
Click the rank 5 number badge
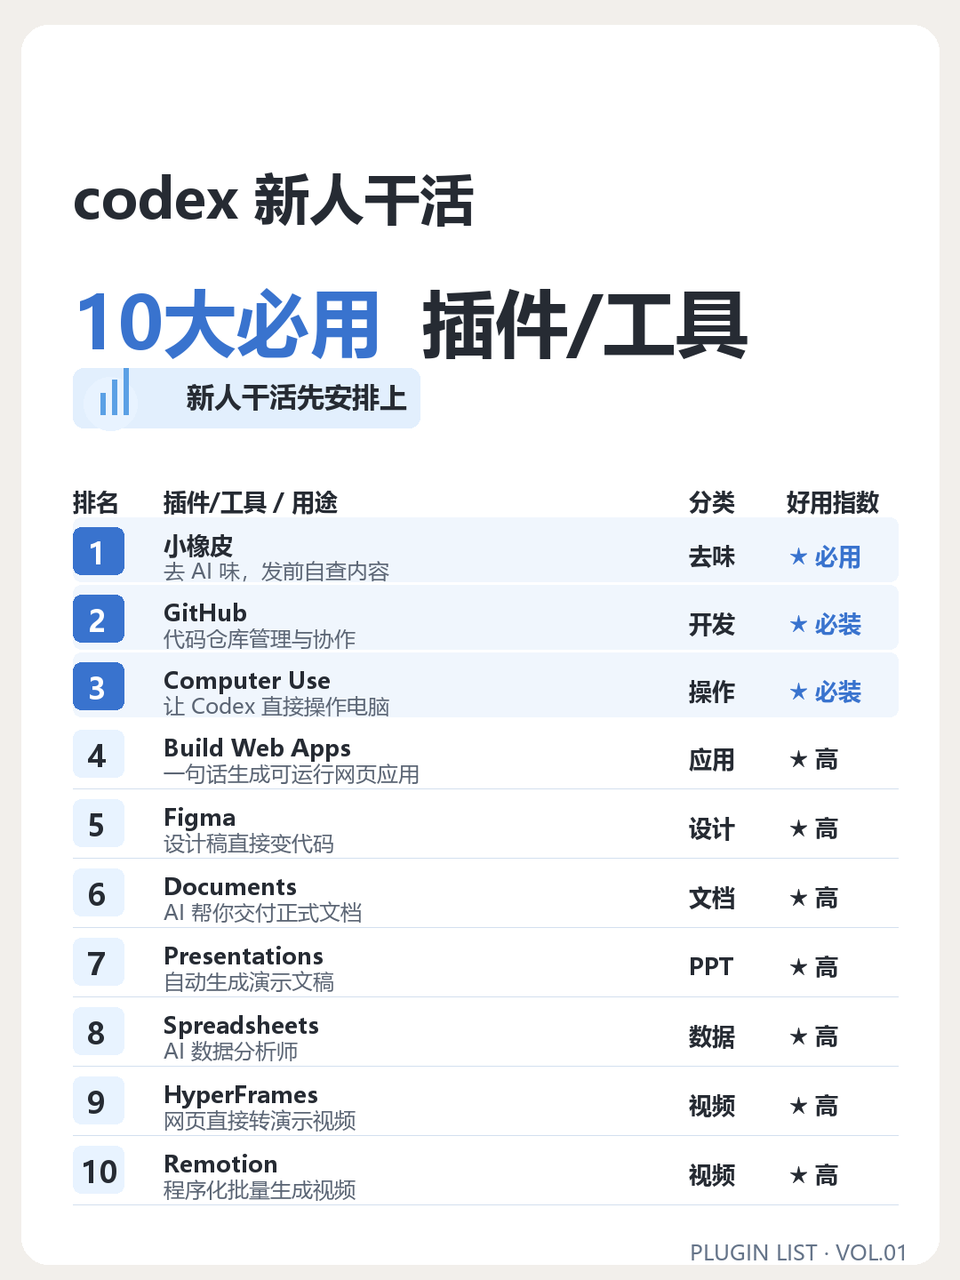[98, 824]
